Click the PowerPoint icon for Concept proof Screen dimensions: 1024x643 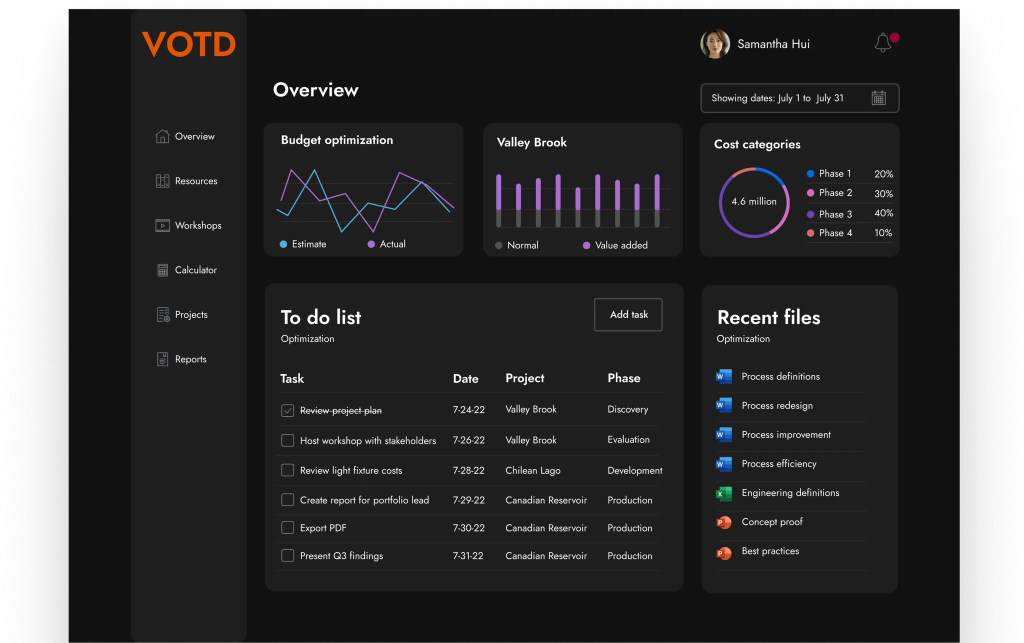724,522
